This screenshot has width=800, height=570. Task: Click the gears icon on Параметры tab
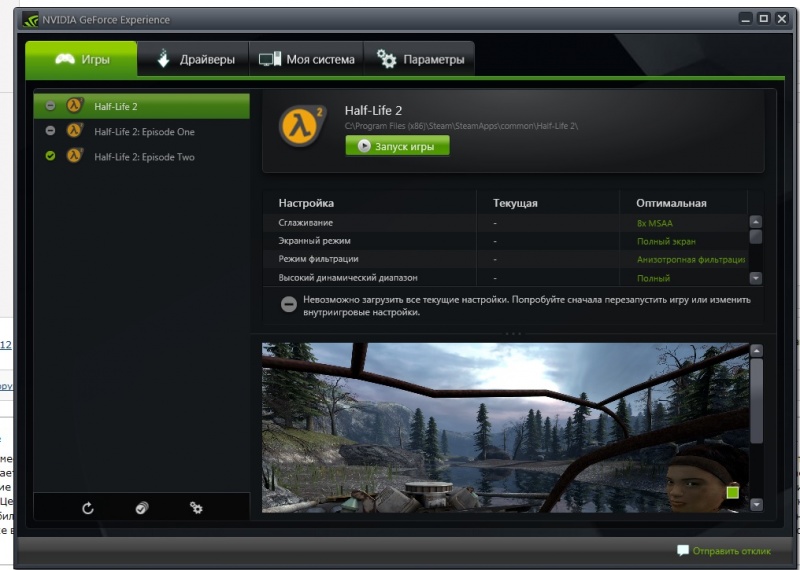[x=386, y=59]
